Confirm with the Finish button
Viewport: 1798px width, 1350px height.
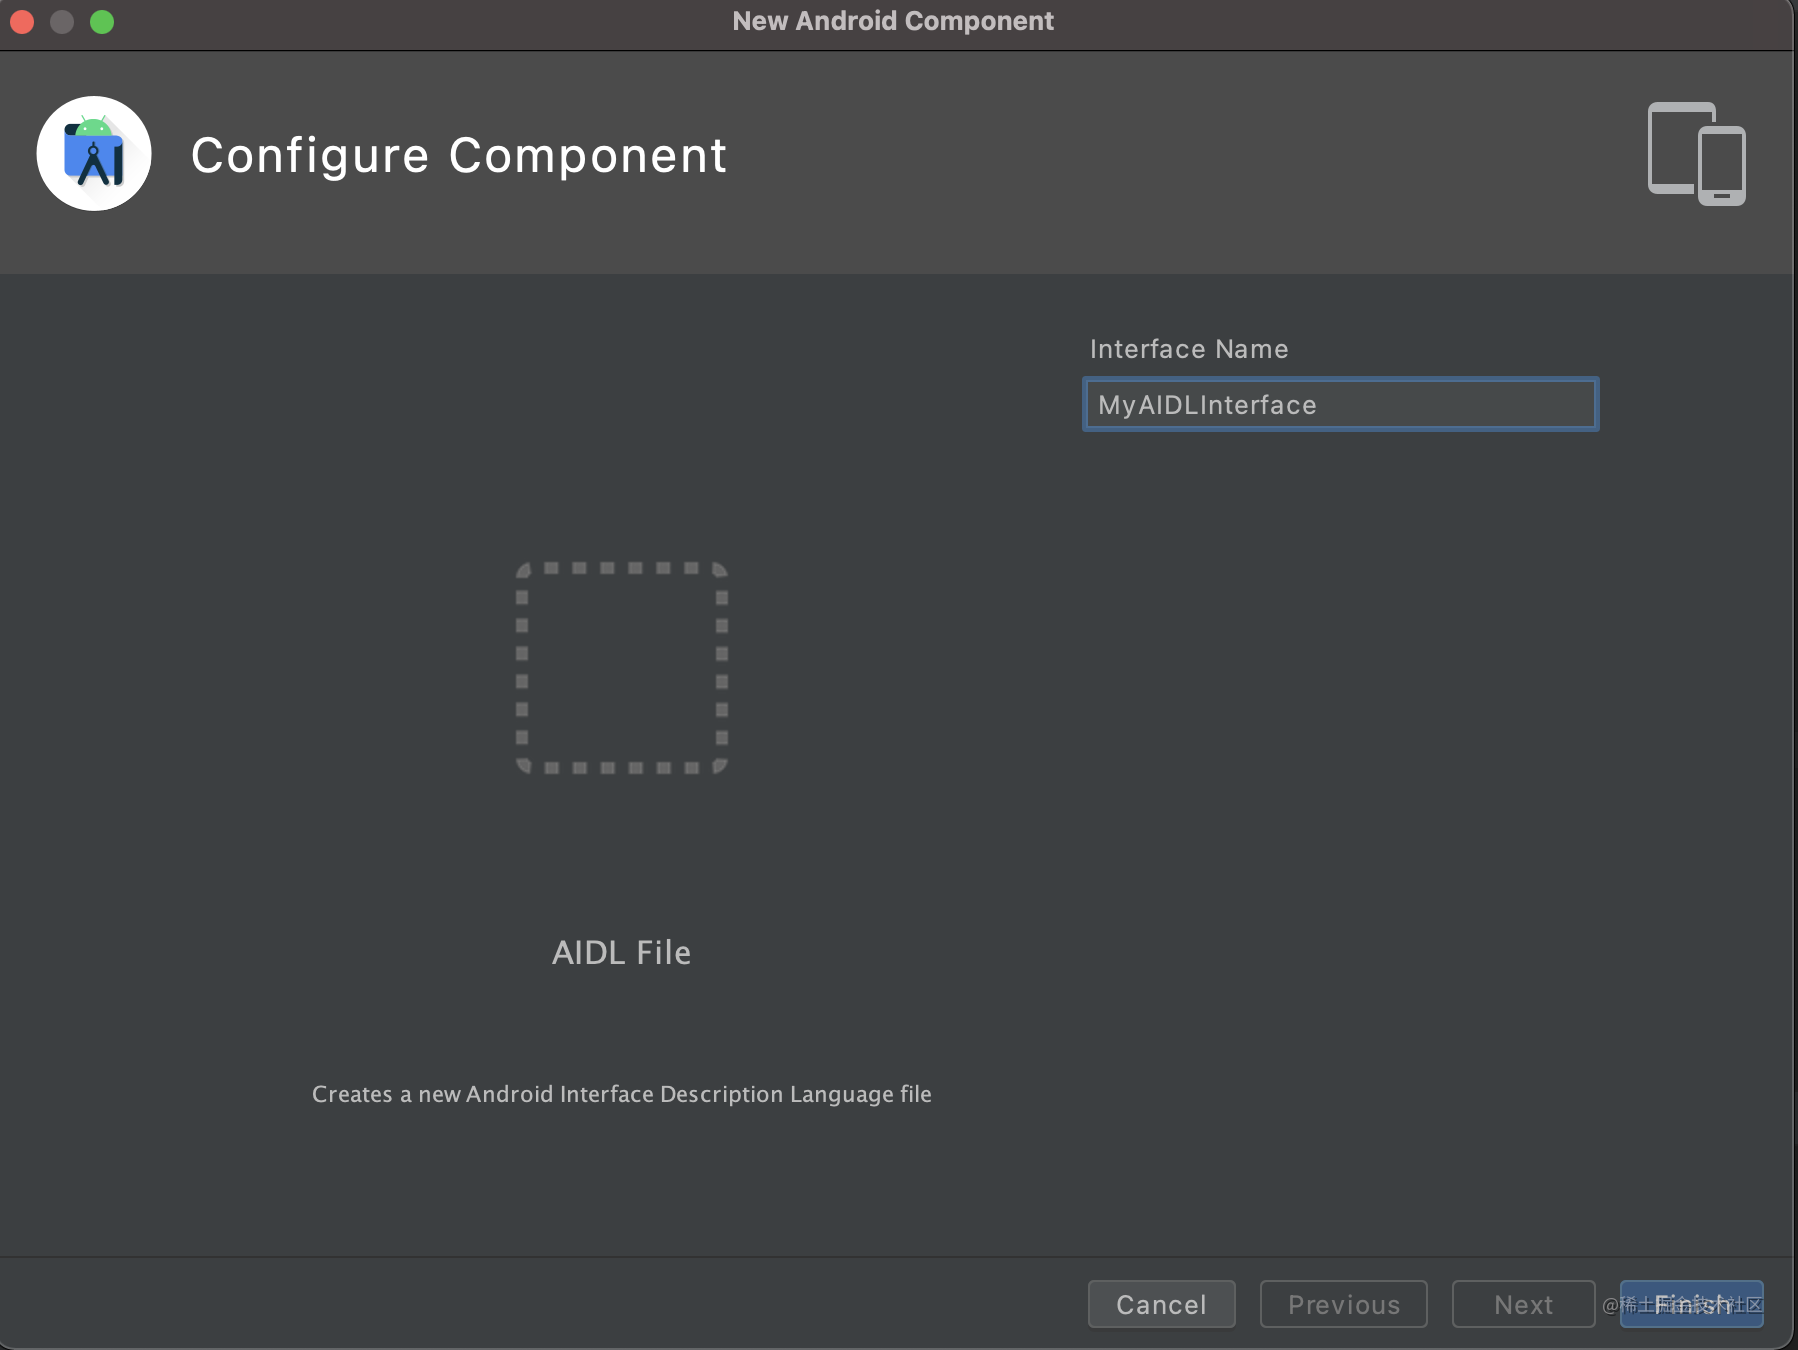(1691, 1304)
